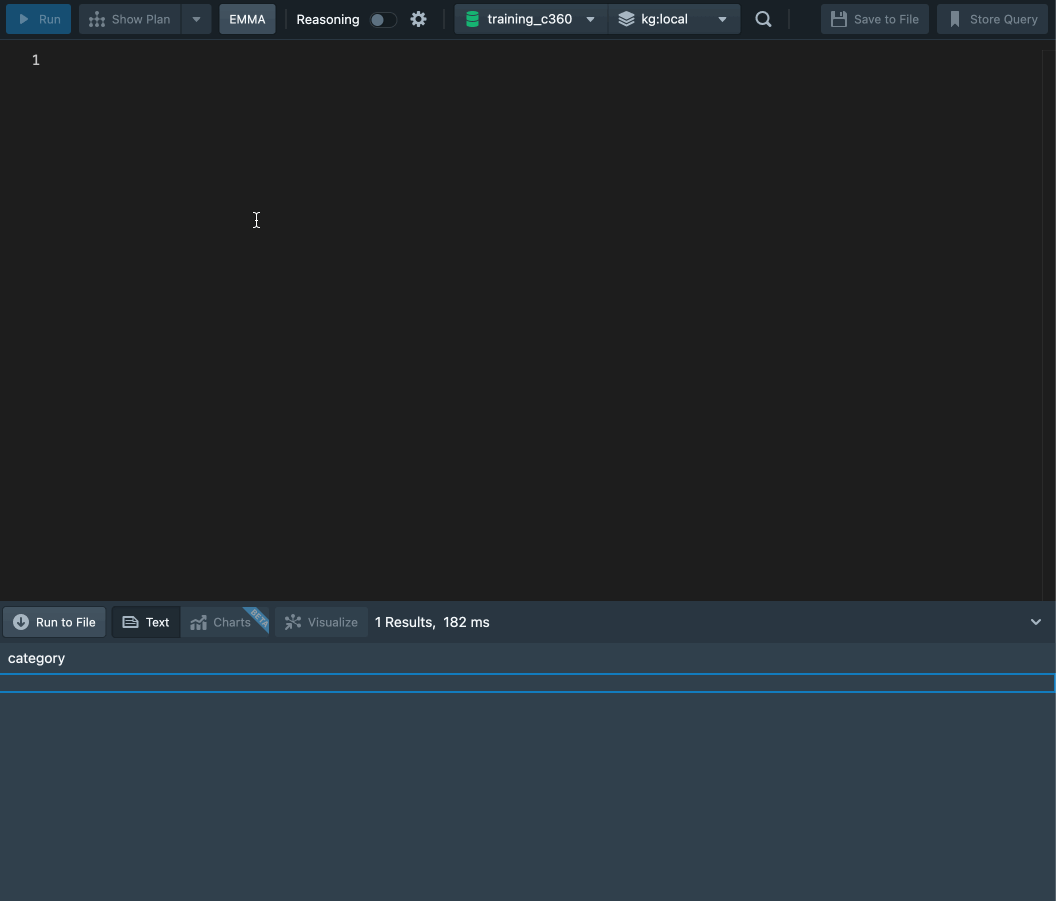Click the Save to File disk icon
Viewport: 1056px width, 901px height.
point(839,19)
